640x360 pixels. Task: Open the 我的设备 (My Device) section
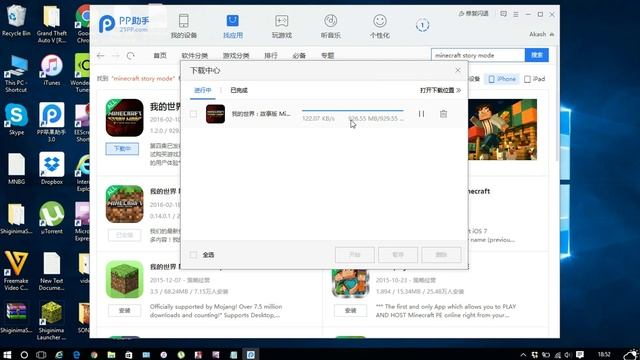[x=184, y=26]
